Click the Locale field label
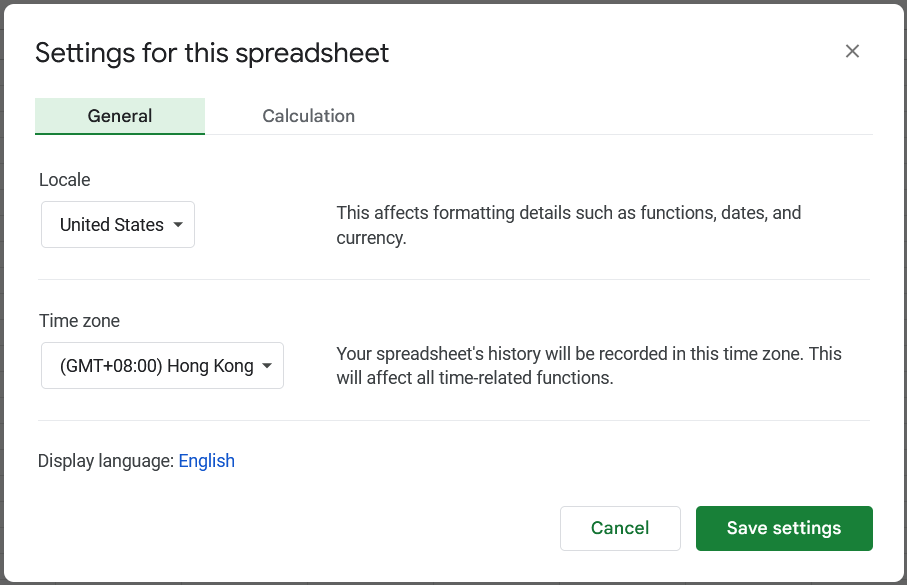This screenshot has width=907, height=585. (x=65, y=180)
